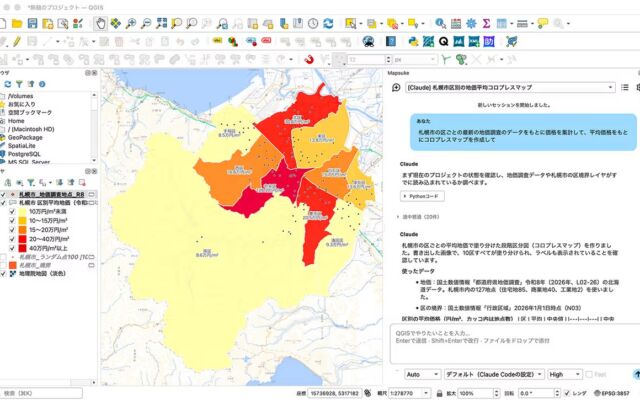
Task: Open the Auto mode dropdown
Action: pos(422,374)
